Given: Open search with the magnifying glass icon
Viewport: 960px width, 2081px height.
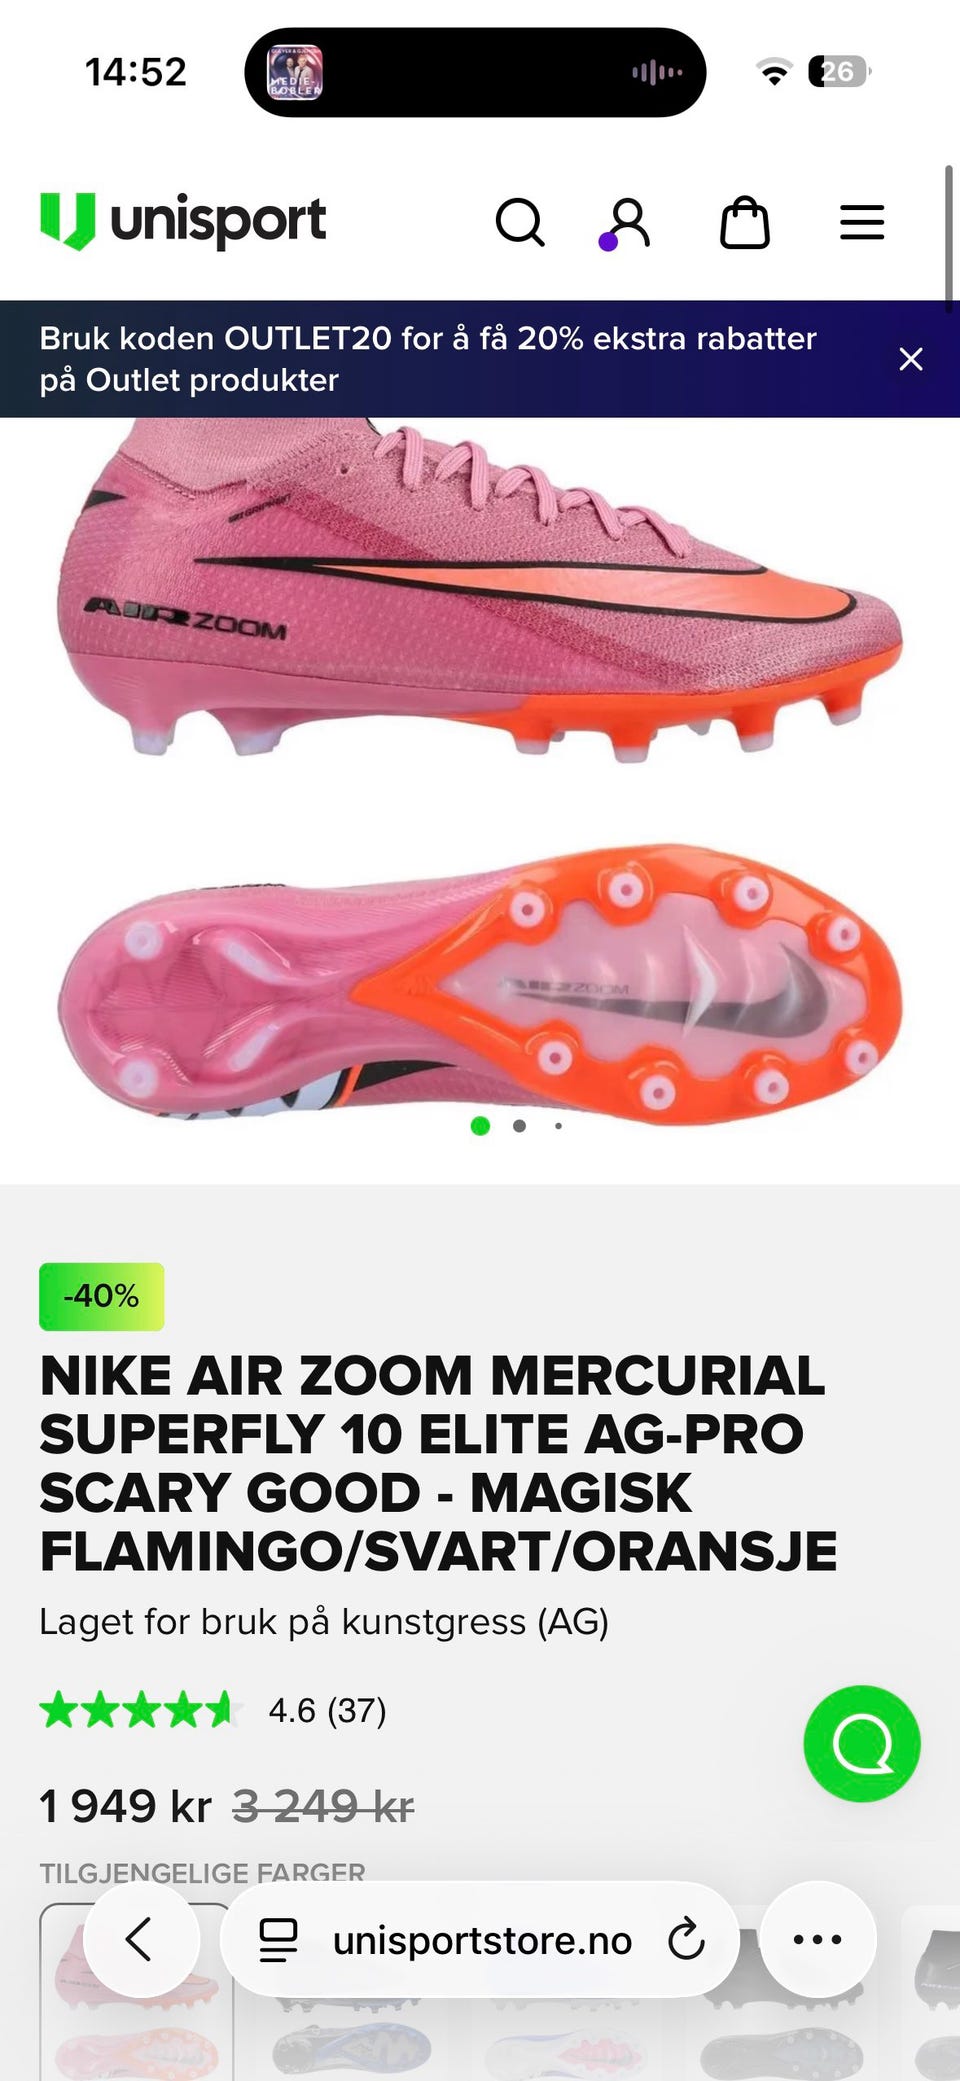Looking at the screenshot, I should pos(520,222).
